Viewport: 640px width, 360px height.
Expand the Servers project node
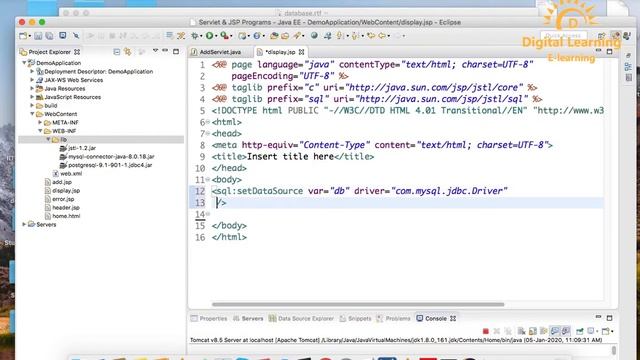24,224
